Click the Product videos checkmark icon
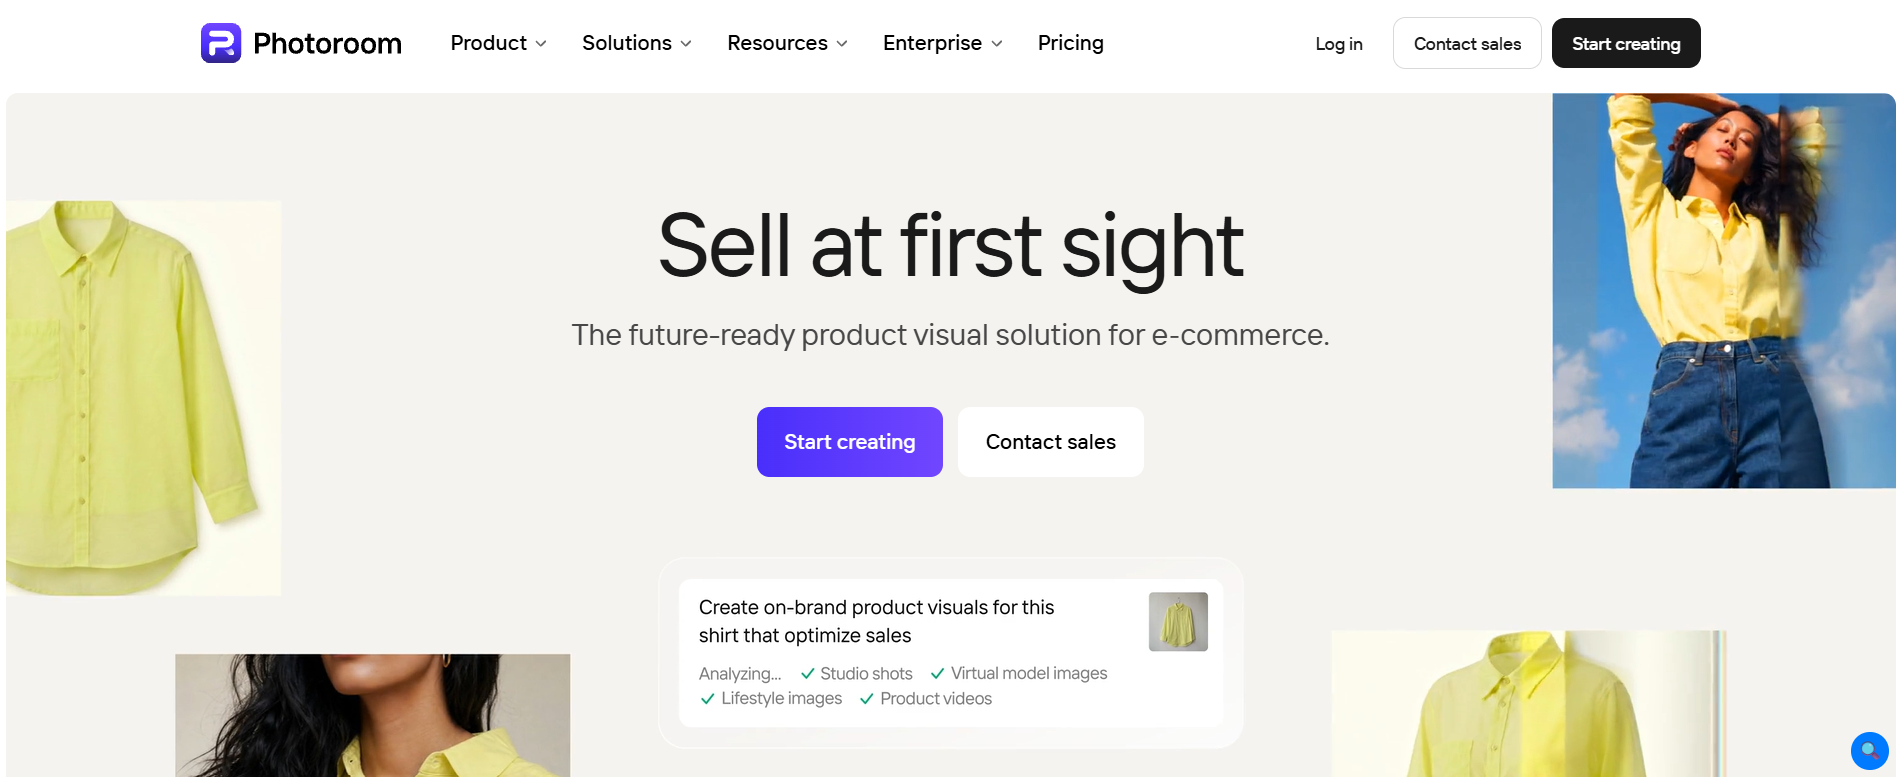 pyautogui.click(x=867, y=699)
